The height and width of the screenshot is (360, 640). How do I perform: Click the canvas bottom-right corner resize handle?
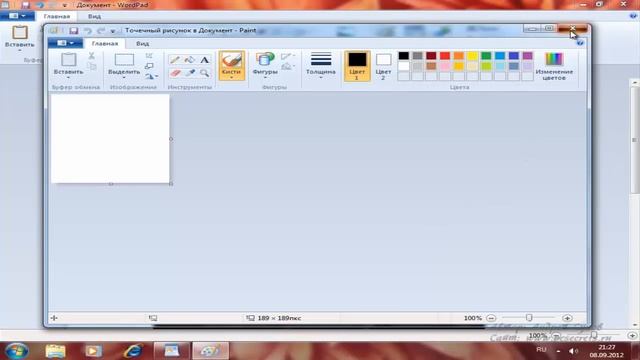pos(171,184)
